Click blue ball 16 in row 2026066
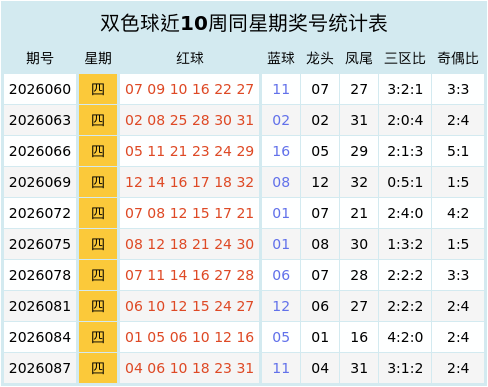The height and width of the screenshot is (387, 488). 281,151
